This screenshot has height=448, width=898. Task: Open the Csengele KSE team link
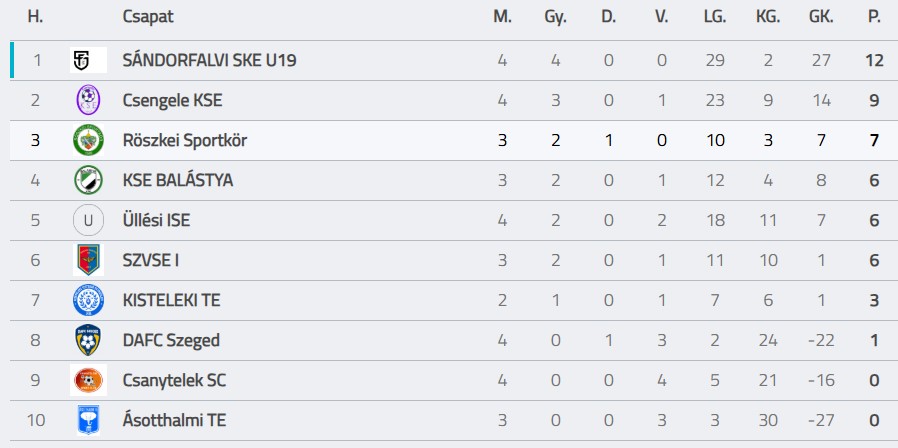point(172,100)
